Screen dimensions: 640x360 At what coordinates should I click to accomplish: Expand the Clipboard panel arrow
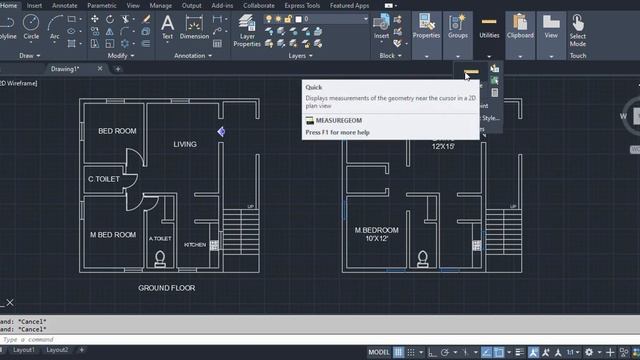coord(520,56)
